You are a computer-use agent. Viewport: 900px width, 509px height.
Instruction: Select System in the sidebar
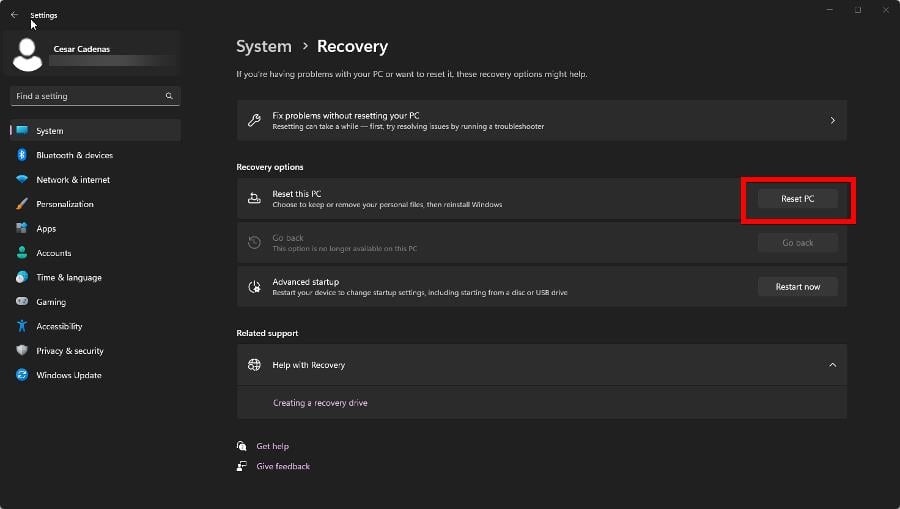click(95, 130)
